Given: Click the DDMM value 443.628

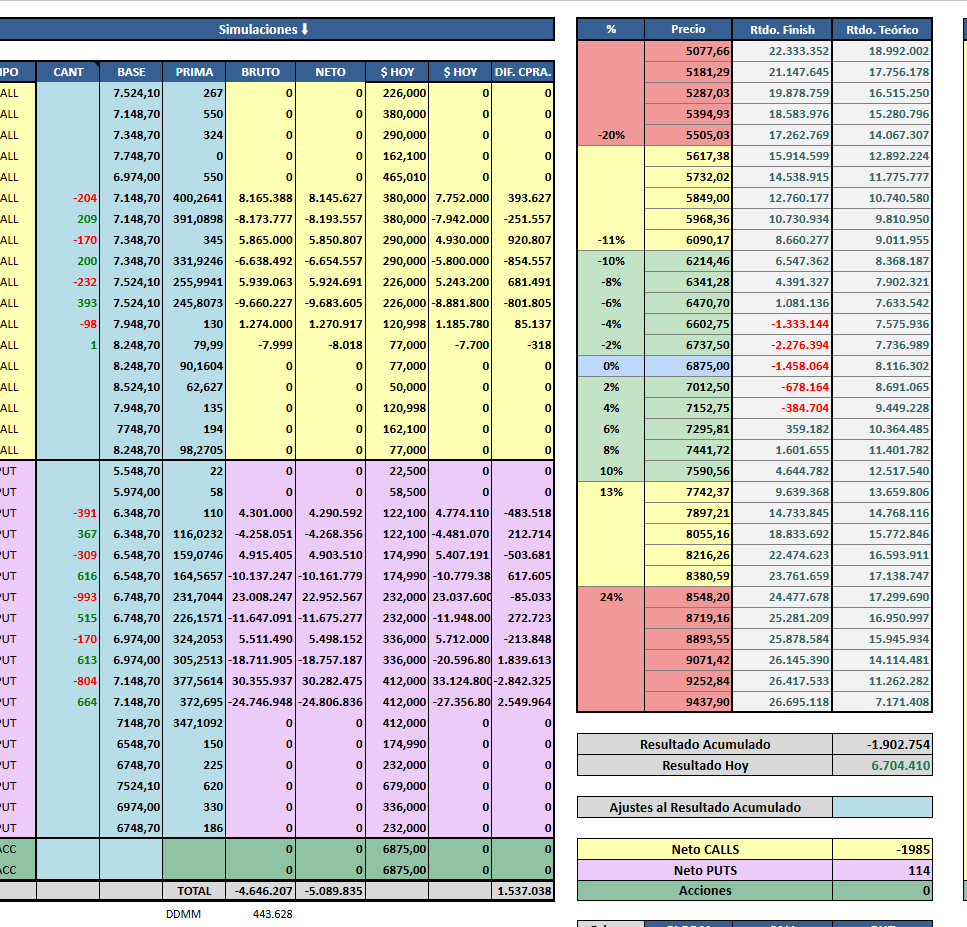Looking at the screenshot, I should (272, 914).
